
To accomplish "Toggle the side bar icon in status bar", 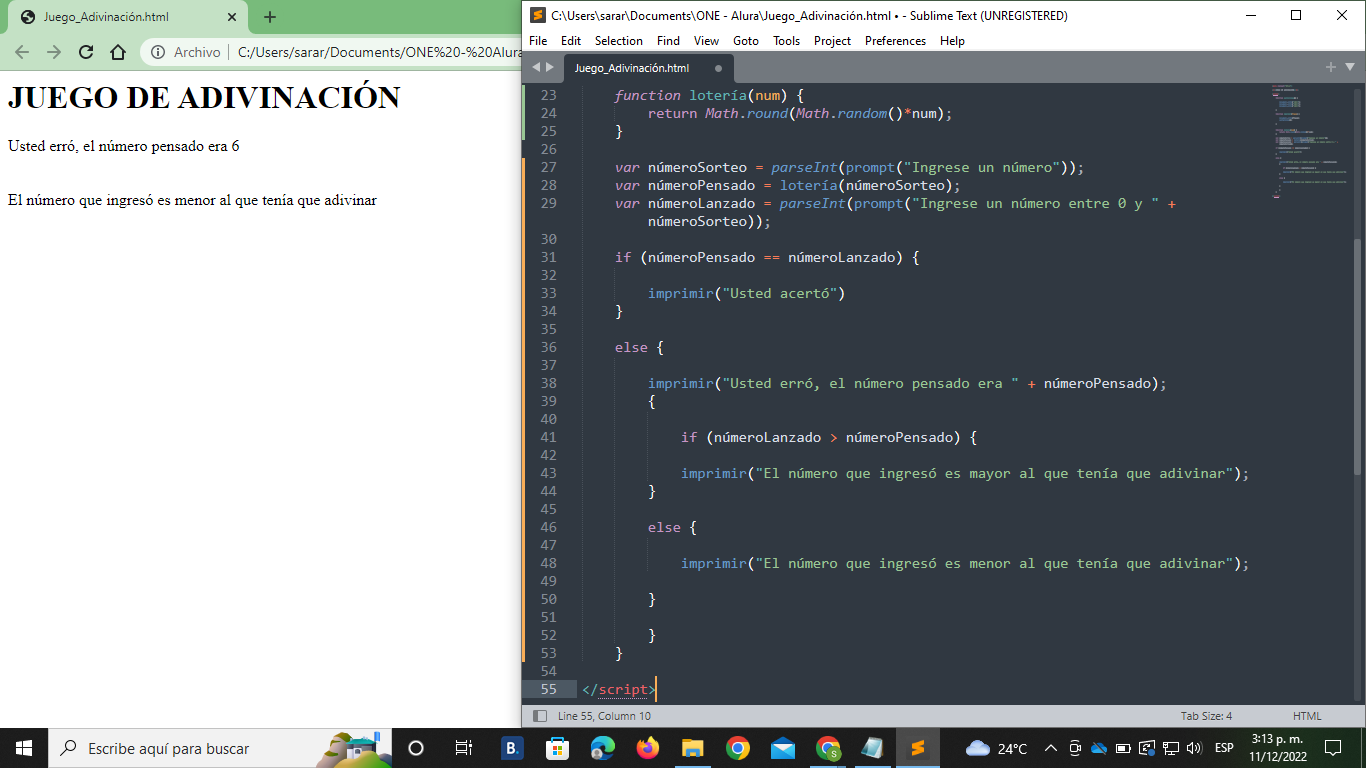I will (540, 716).
